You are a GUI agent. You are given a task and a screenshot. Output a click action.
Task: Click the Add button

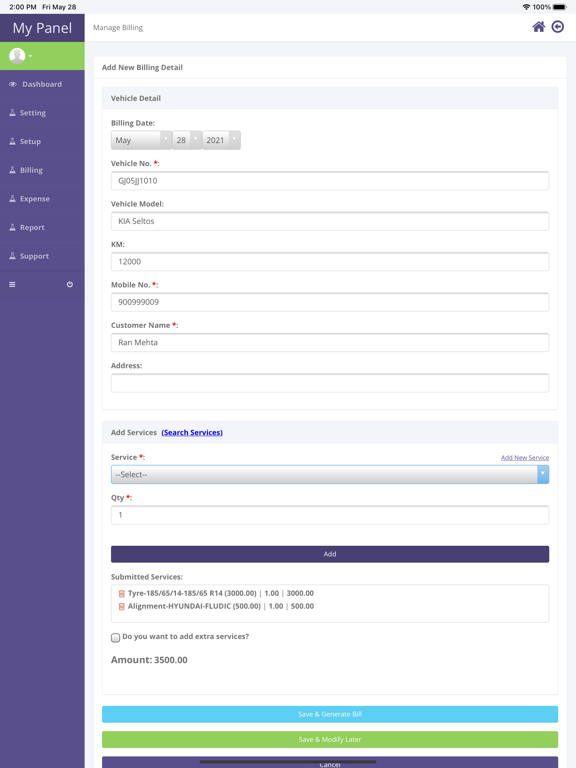point(330,554)
